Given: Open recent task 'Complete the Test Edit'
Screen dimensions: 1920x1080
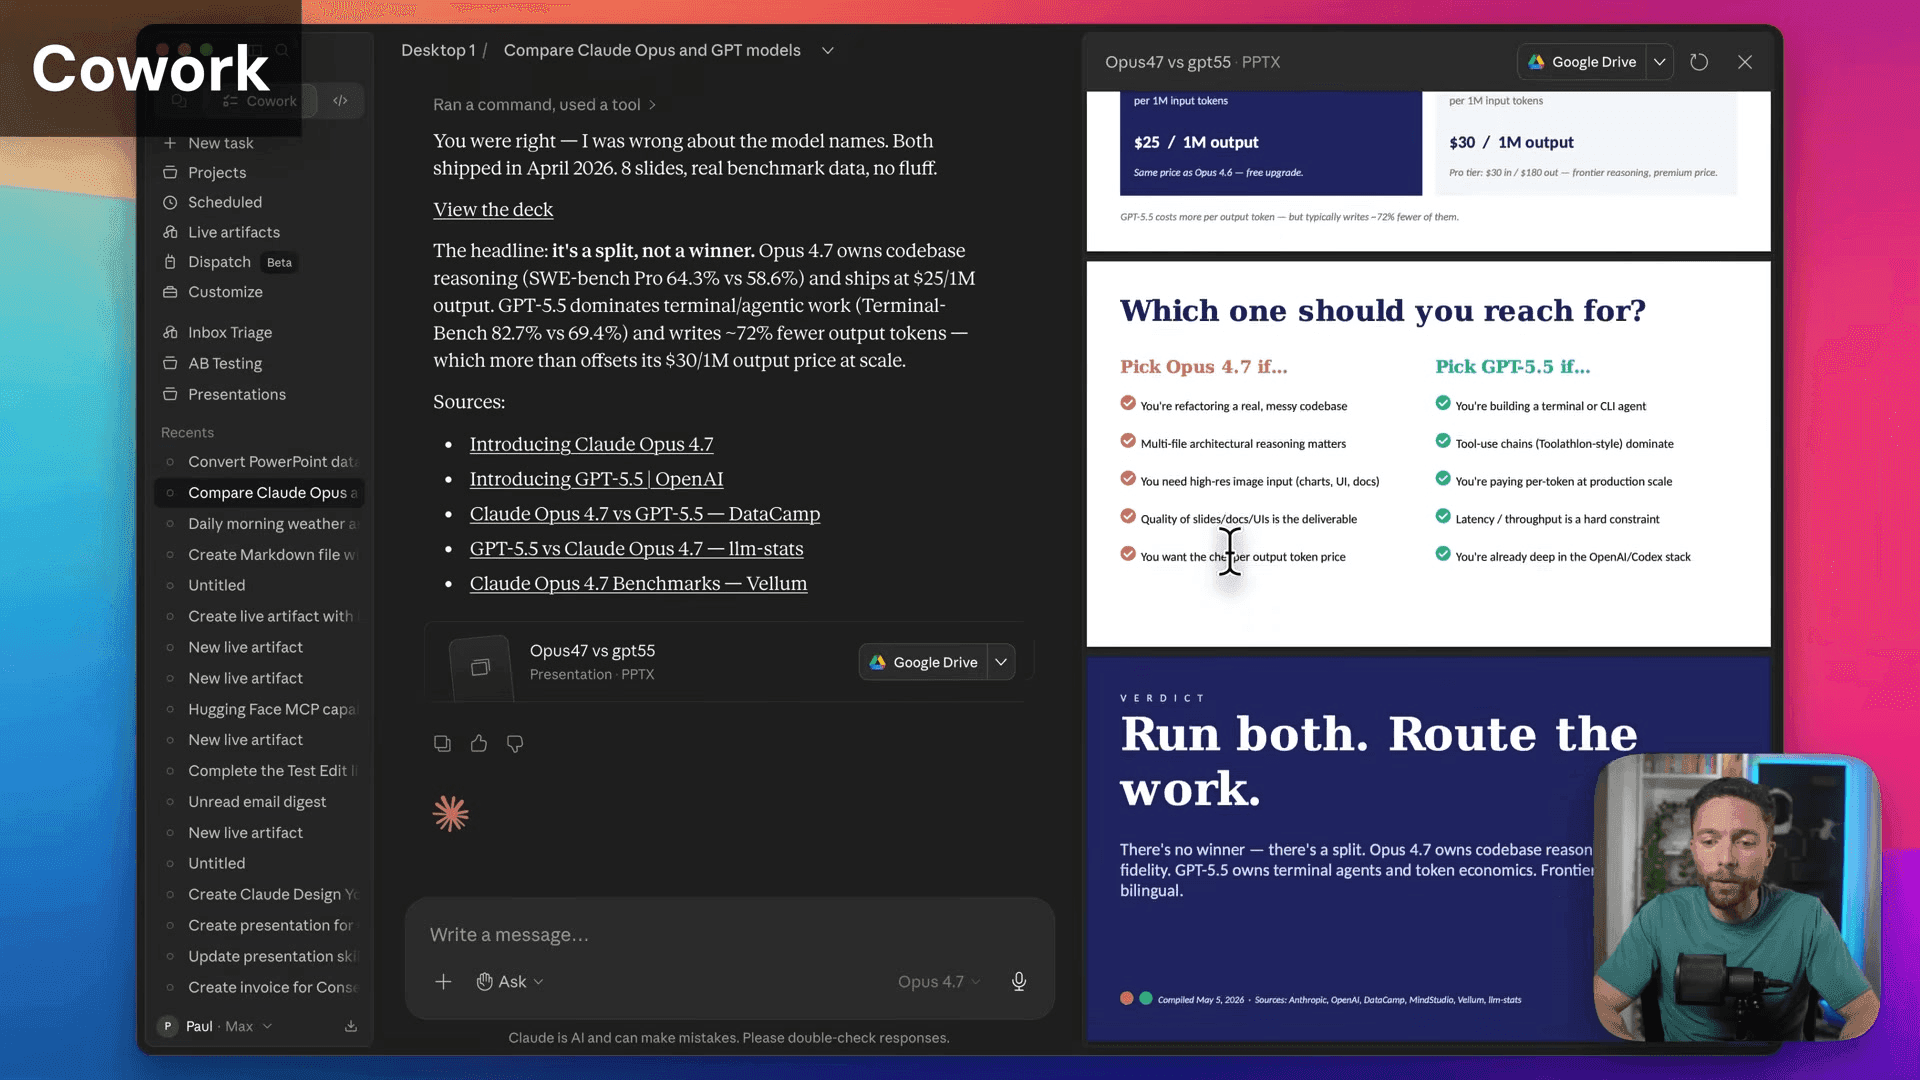Looking at the screenshot, I should point(259,771).
